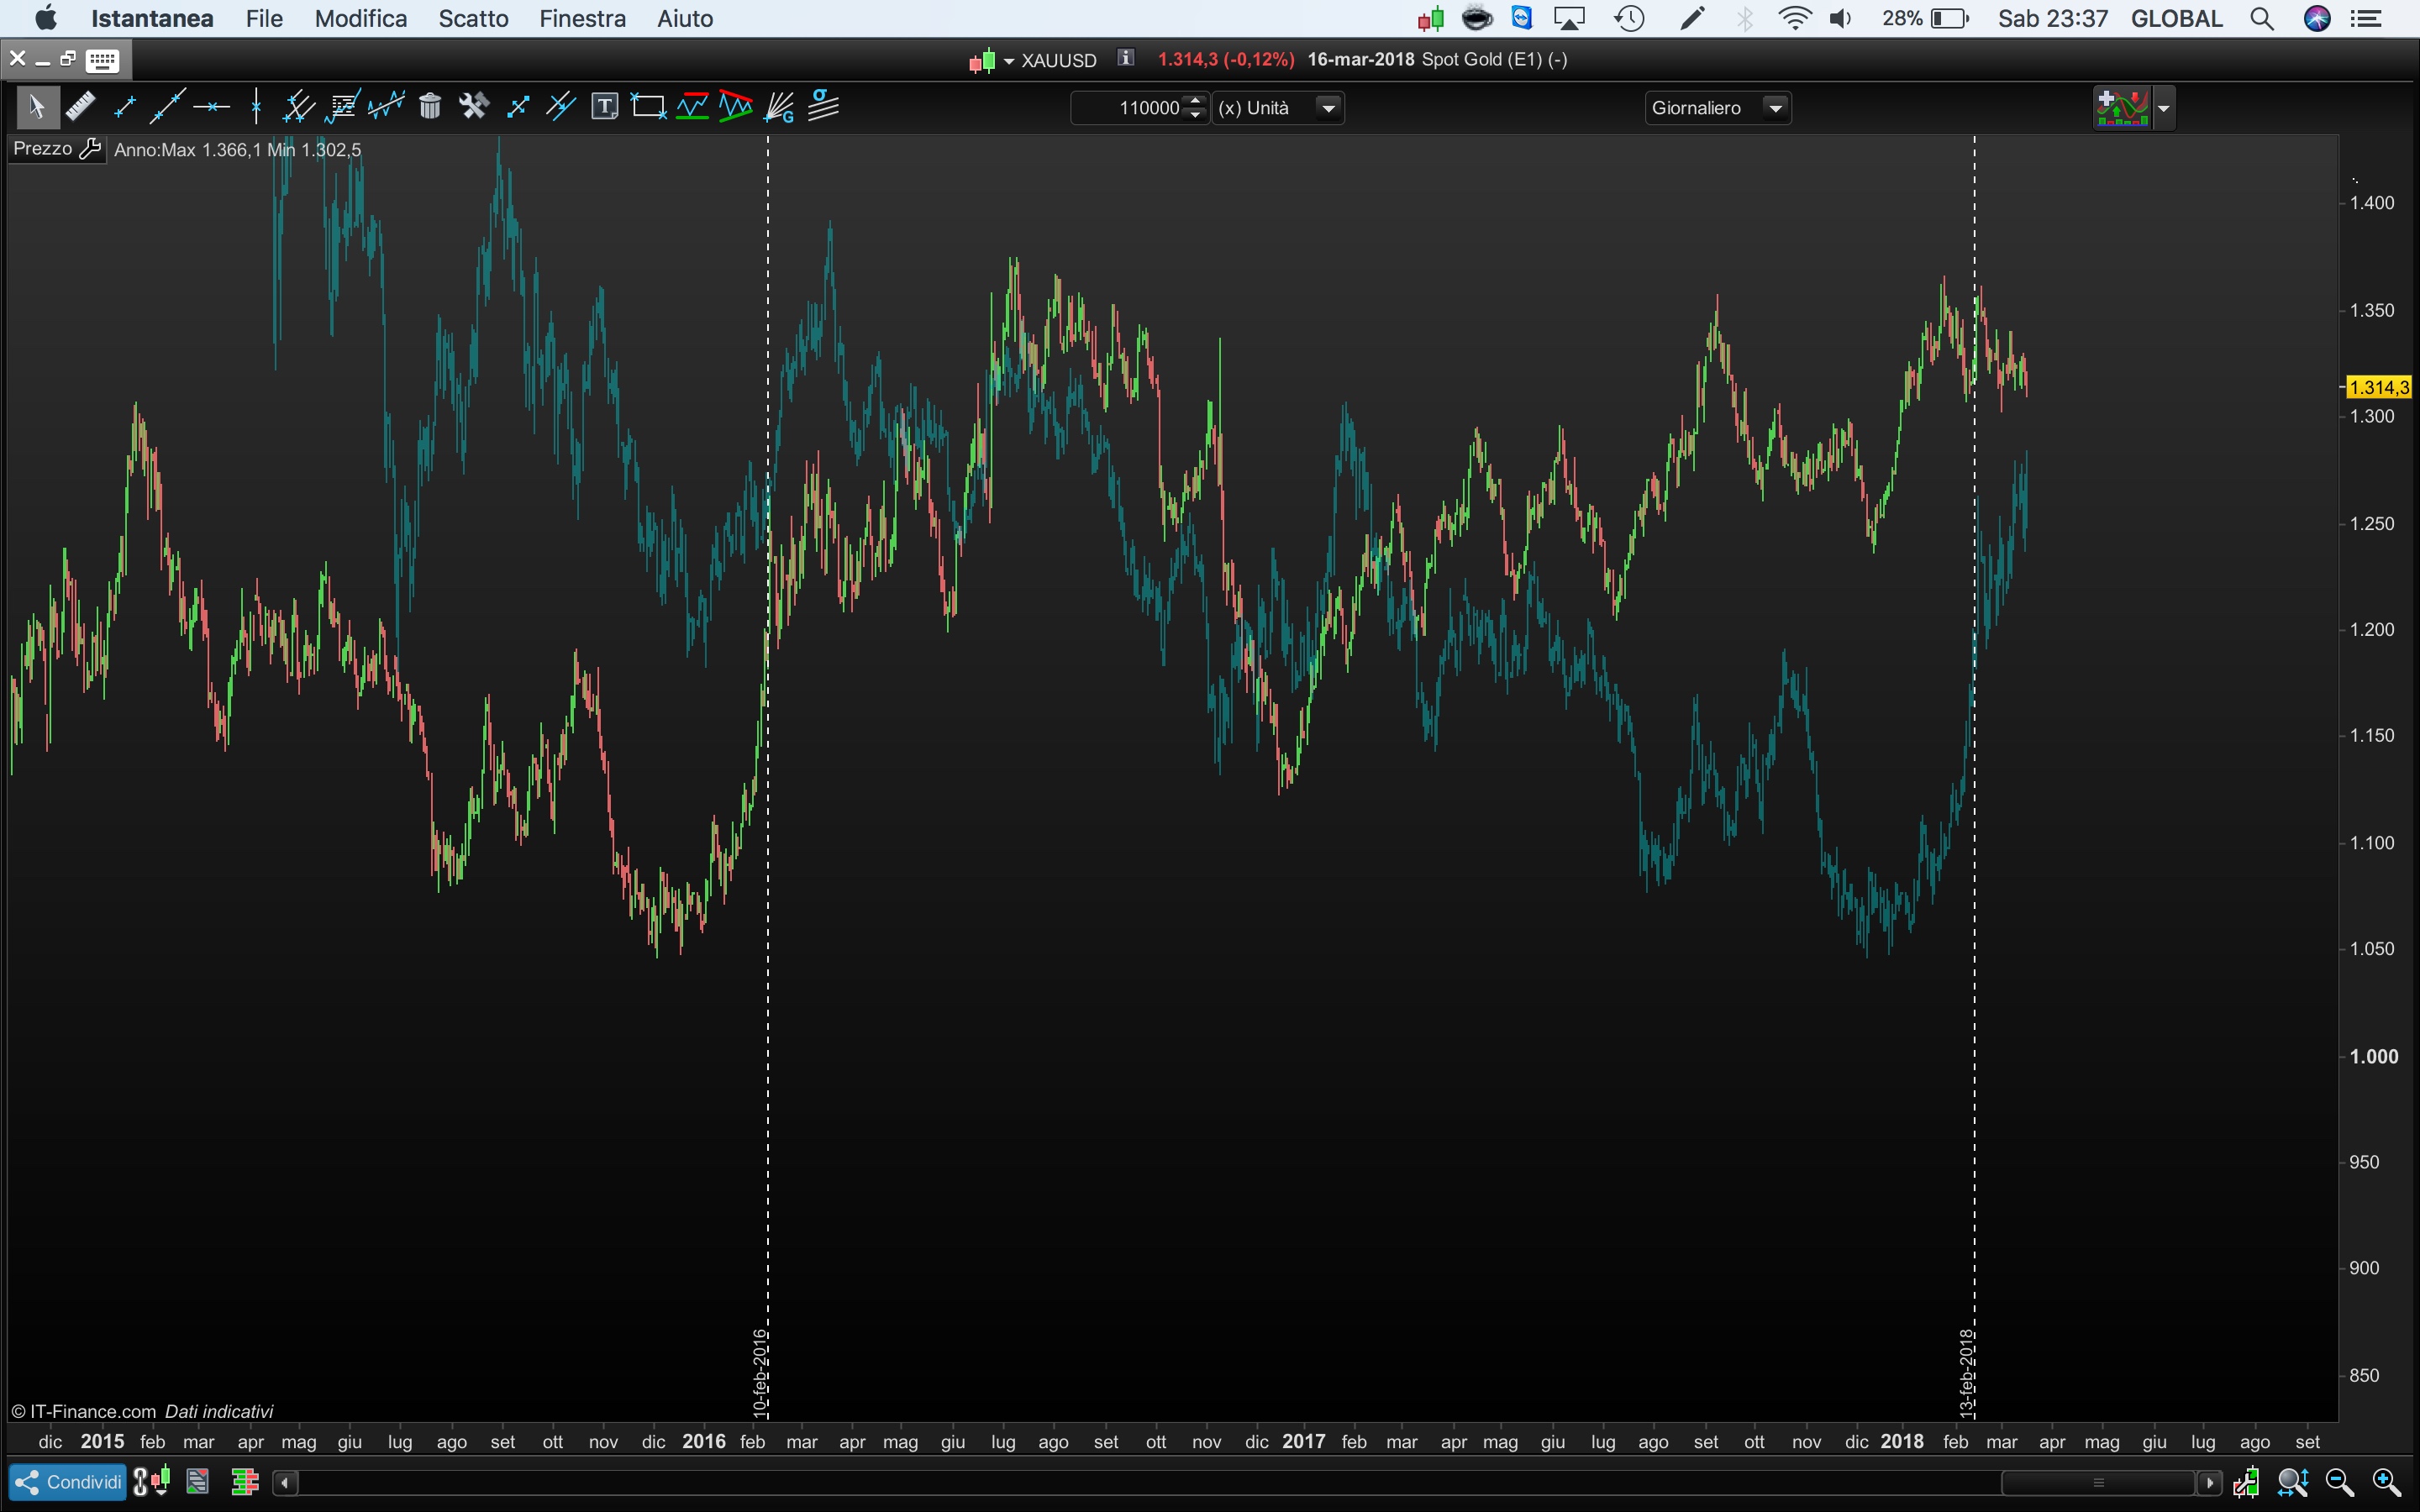The height and width of the screenshot is (1512, 2420).
Task: Pick the rectangle drawing tool
Action: 648,106
